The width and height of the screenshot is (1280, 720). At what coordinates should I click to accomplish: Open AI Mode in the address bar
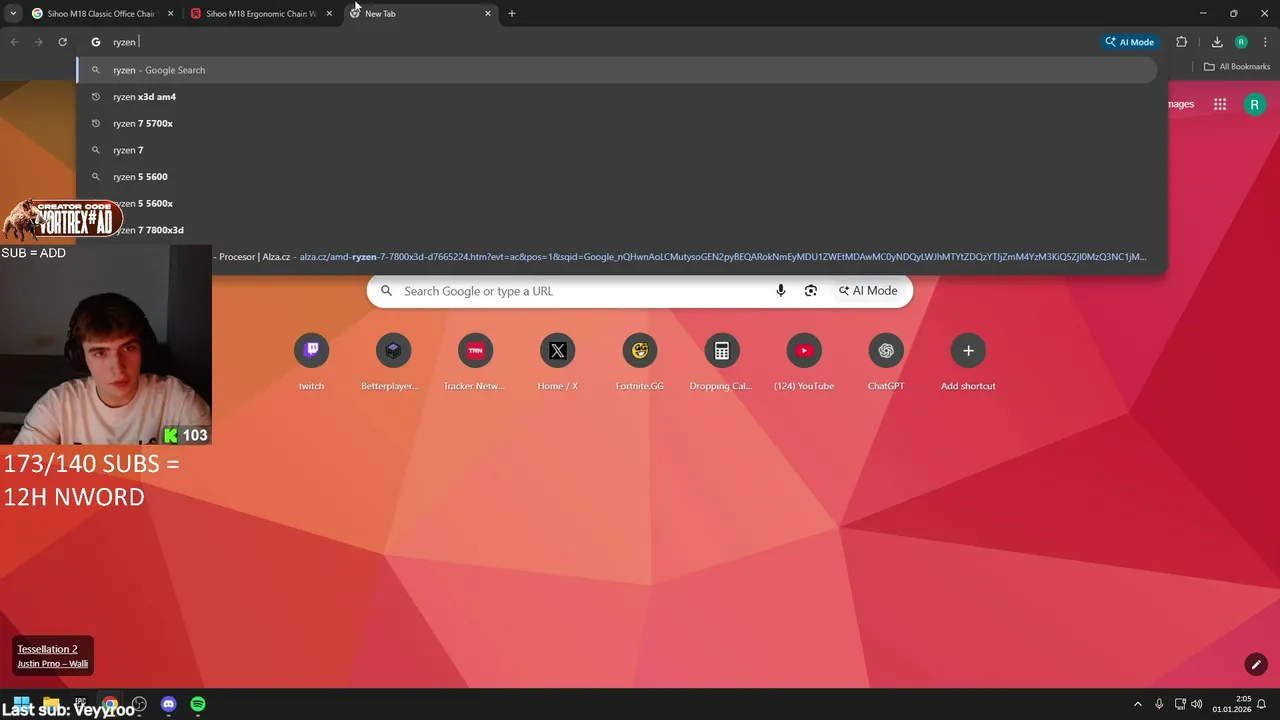(x=1130, y=42)
